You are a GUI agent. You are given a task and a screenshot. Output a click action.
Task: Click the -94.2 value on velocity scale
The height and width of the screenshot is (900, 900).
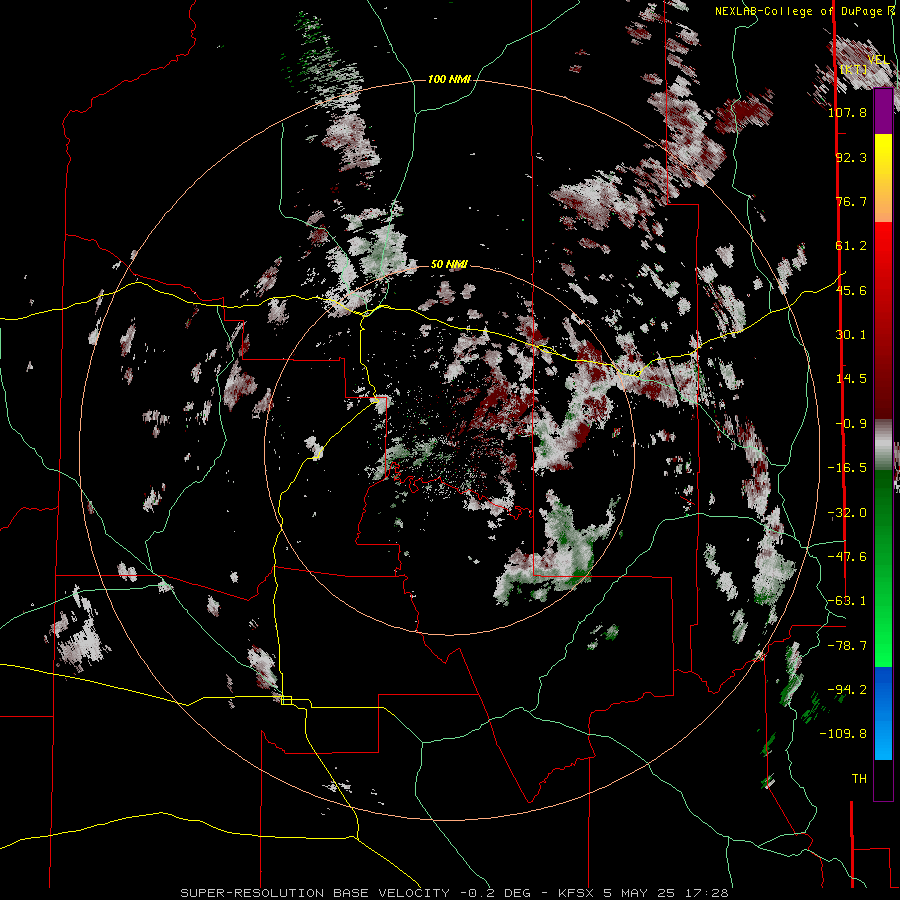click(847, 689)
